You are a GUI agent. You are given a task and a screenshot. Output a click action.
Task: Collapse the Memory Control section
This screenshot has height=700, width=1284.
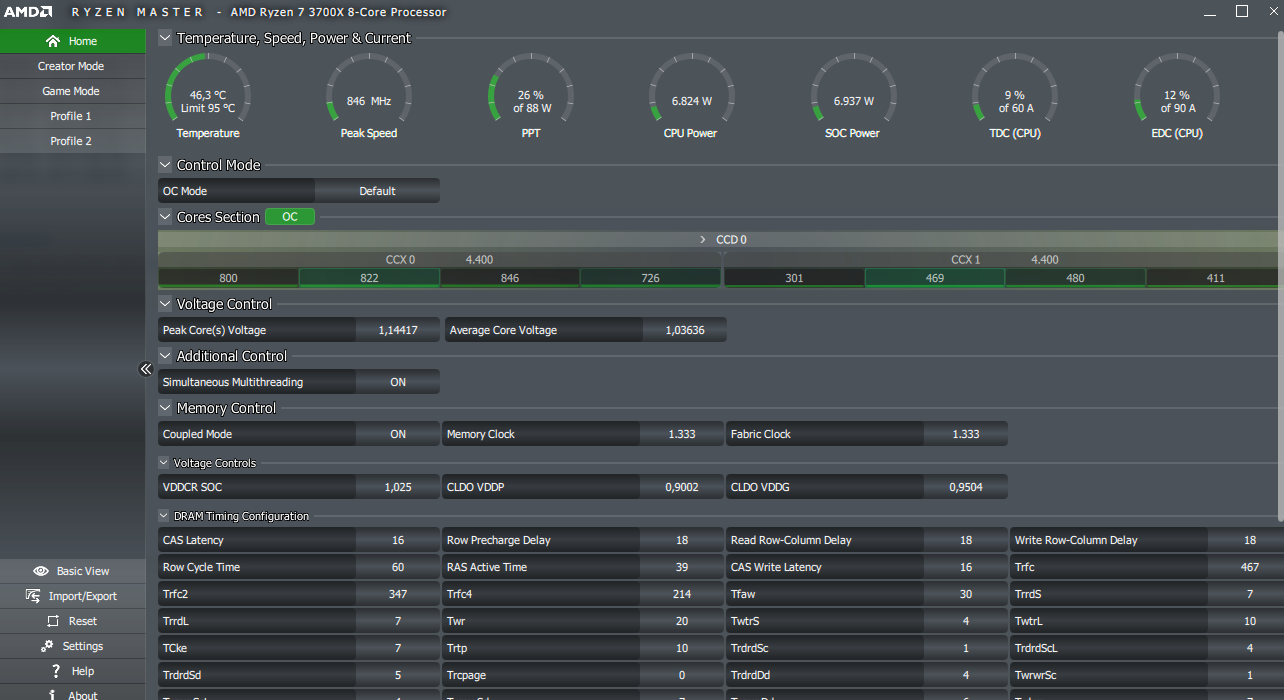165,408
